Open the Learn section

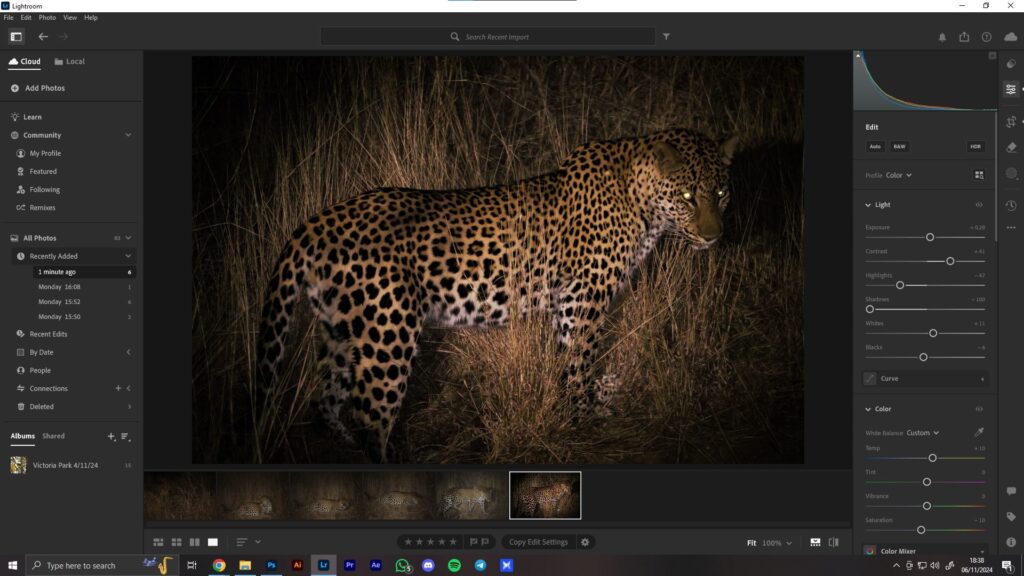tap(32, 117)
